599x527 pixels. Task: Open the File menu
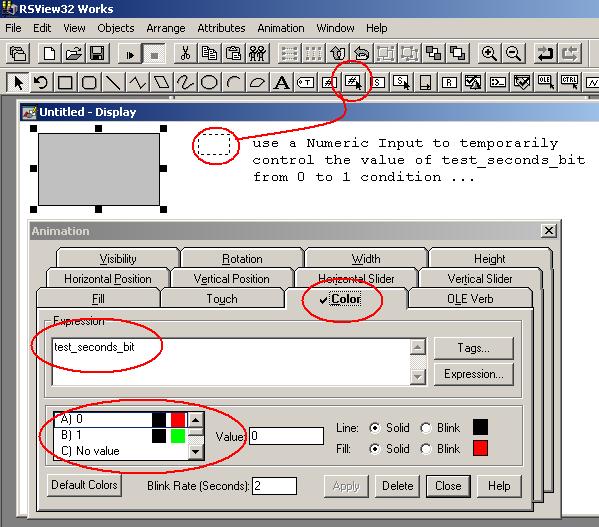click(x=13, y=28)
